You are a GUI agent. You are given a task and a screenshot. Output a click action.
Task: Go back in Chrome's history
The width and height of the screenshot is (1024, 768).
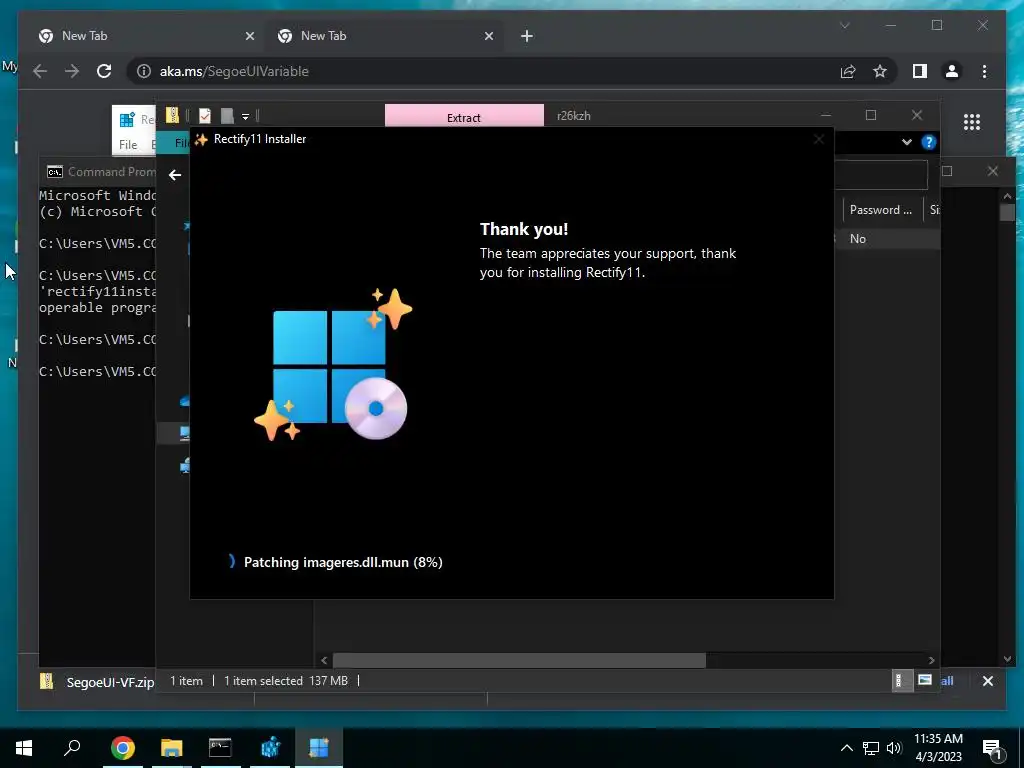(40, 71)
